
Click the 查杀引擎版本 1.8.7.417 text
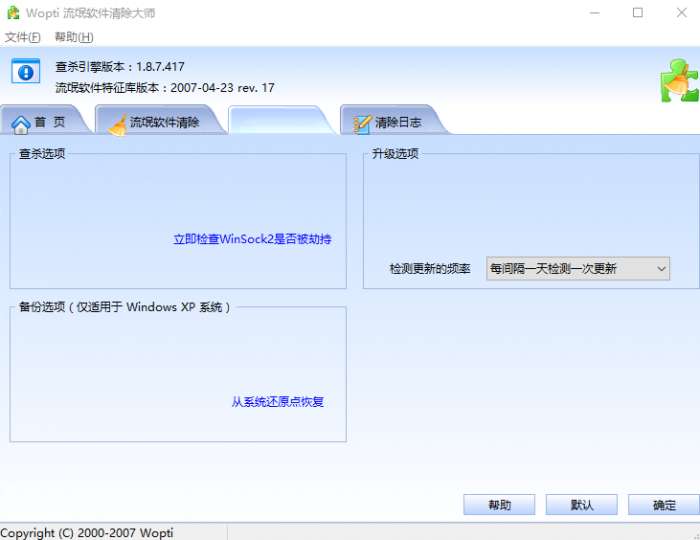tap(120, 67)
